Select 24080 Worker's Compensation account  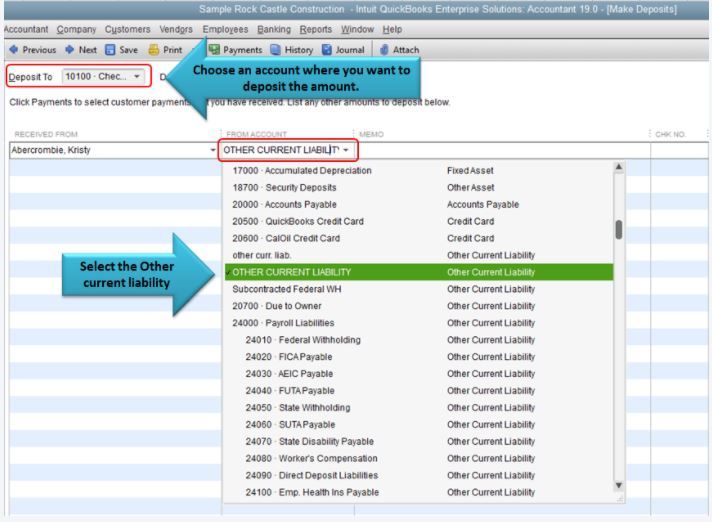click(418, 458)
